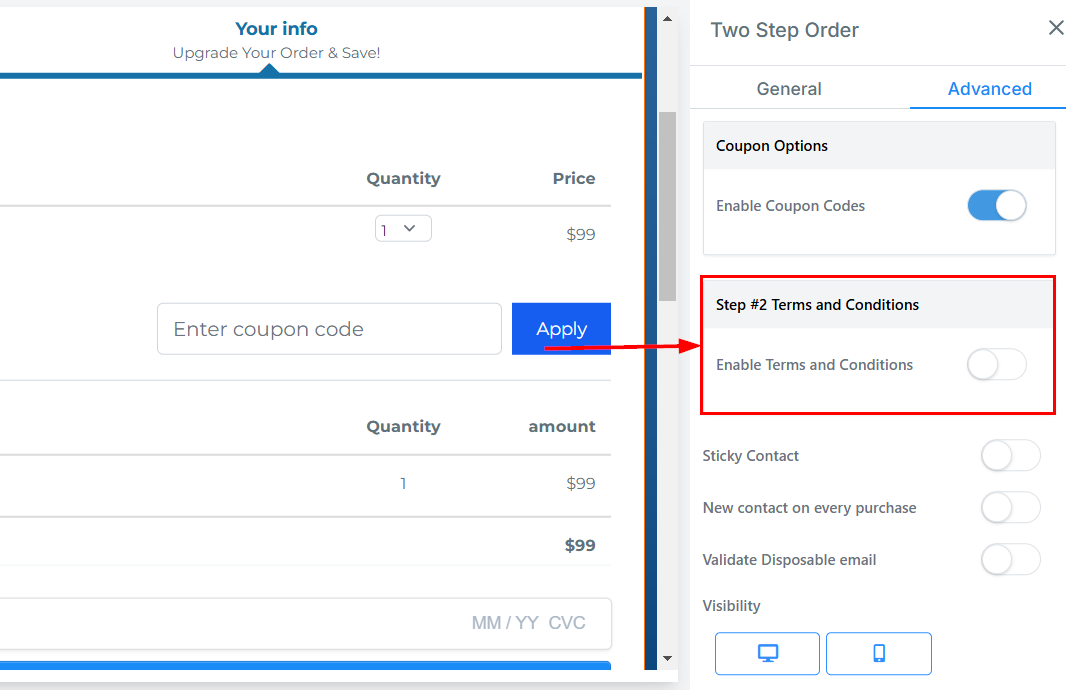The height and width of the screenshot is (690, 1066).
Task: Click the scrollbar up arrow
Action: click(x=668, y=18)
